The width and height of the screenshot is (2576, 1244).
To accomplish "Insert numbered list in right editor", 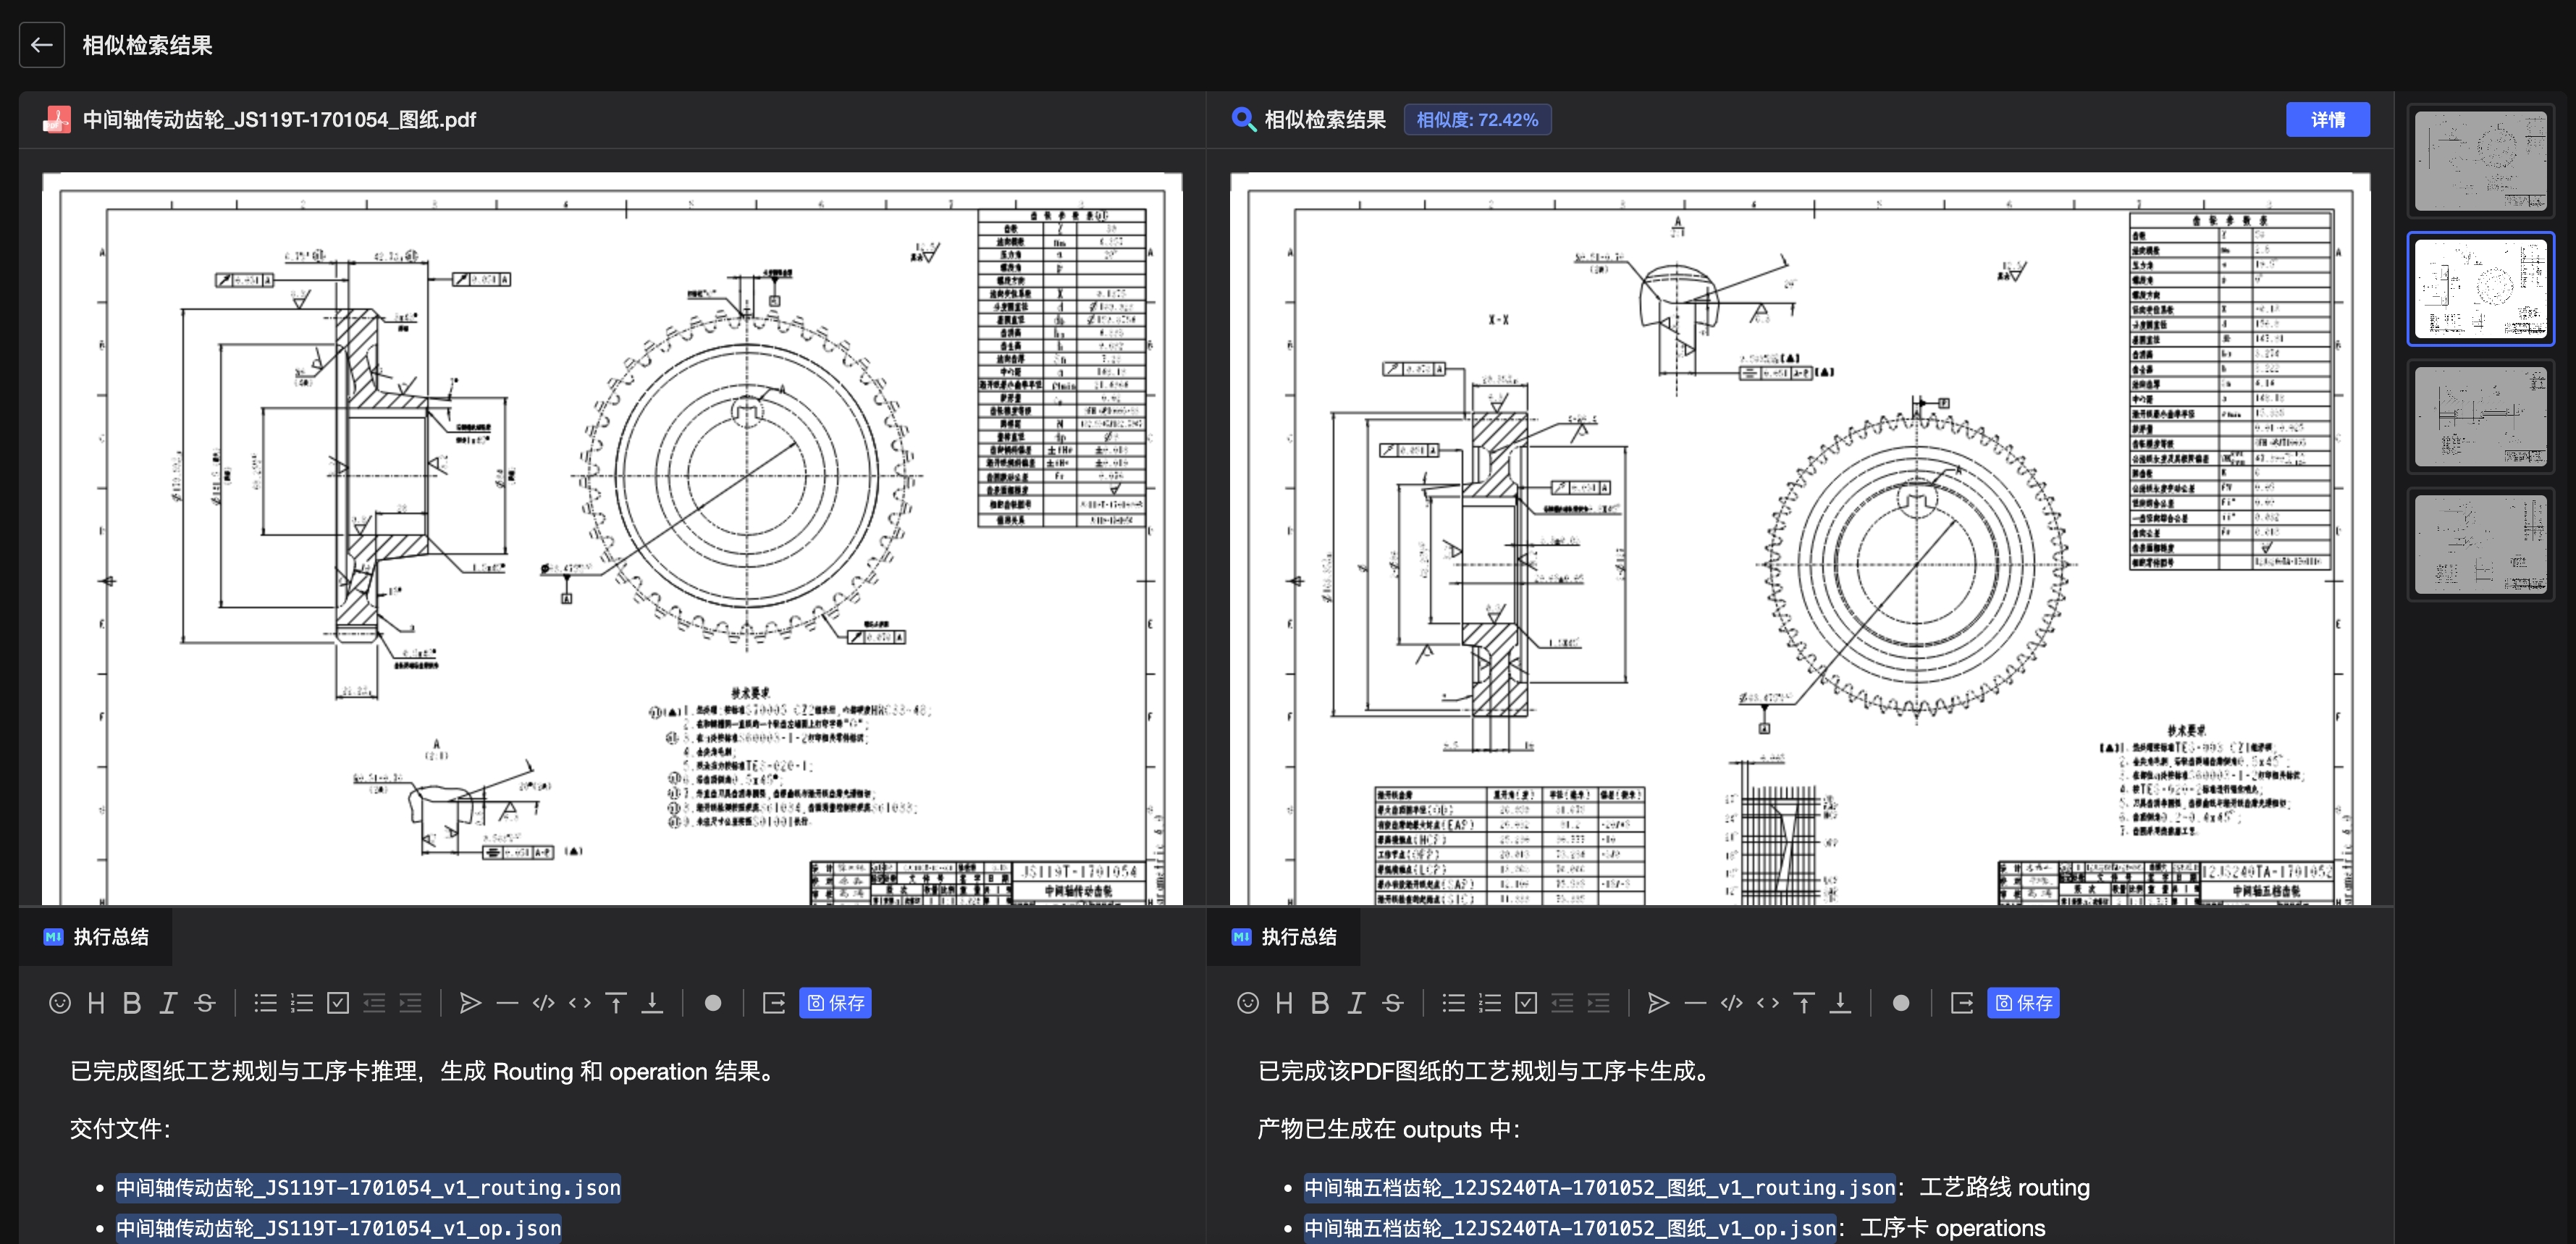I will click(x=1490, y=1003).
